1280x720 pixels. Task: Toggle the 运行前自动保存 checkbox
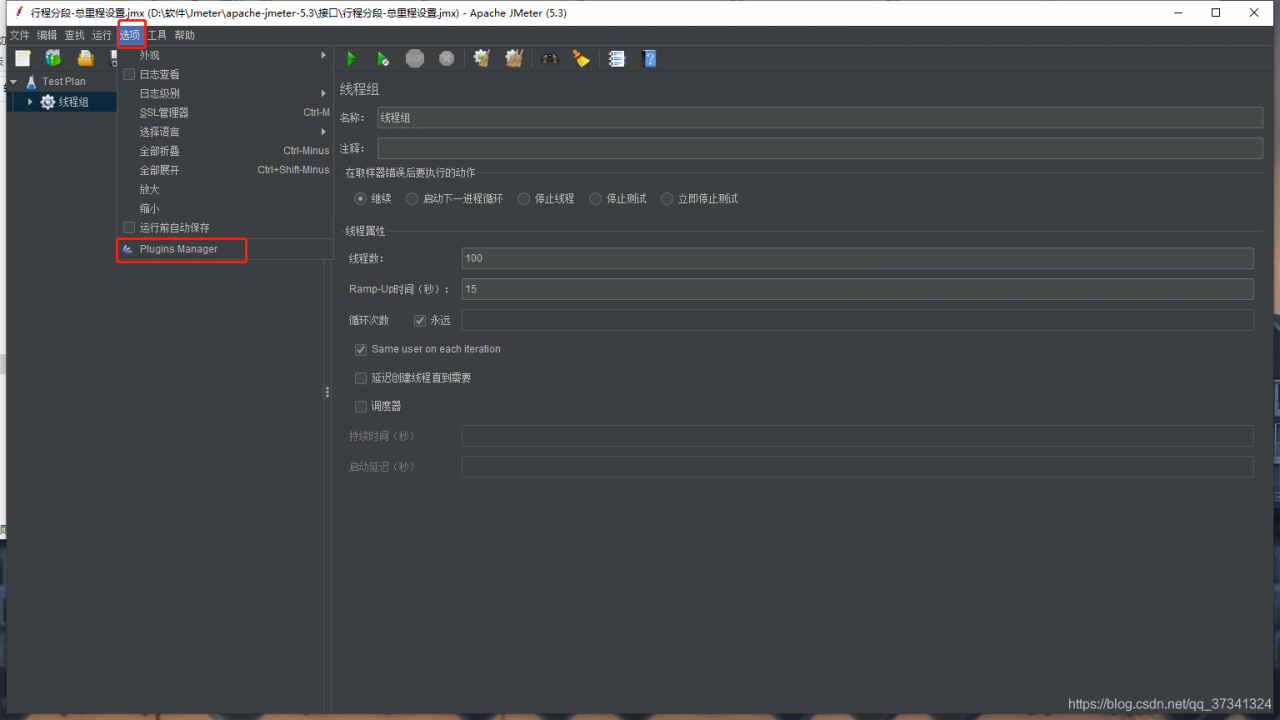(x=129, y=228)
